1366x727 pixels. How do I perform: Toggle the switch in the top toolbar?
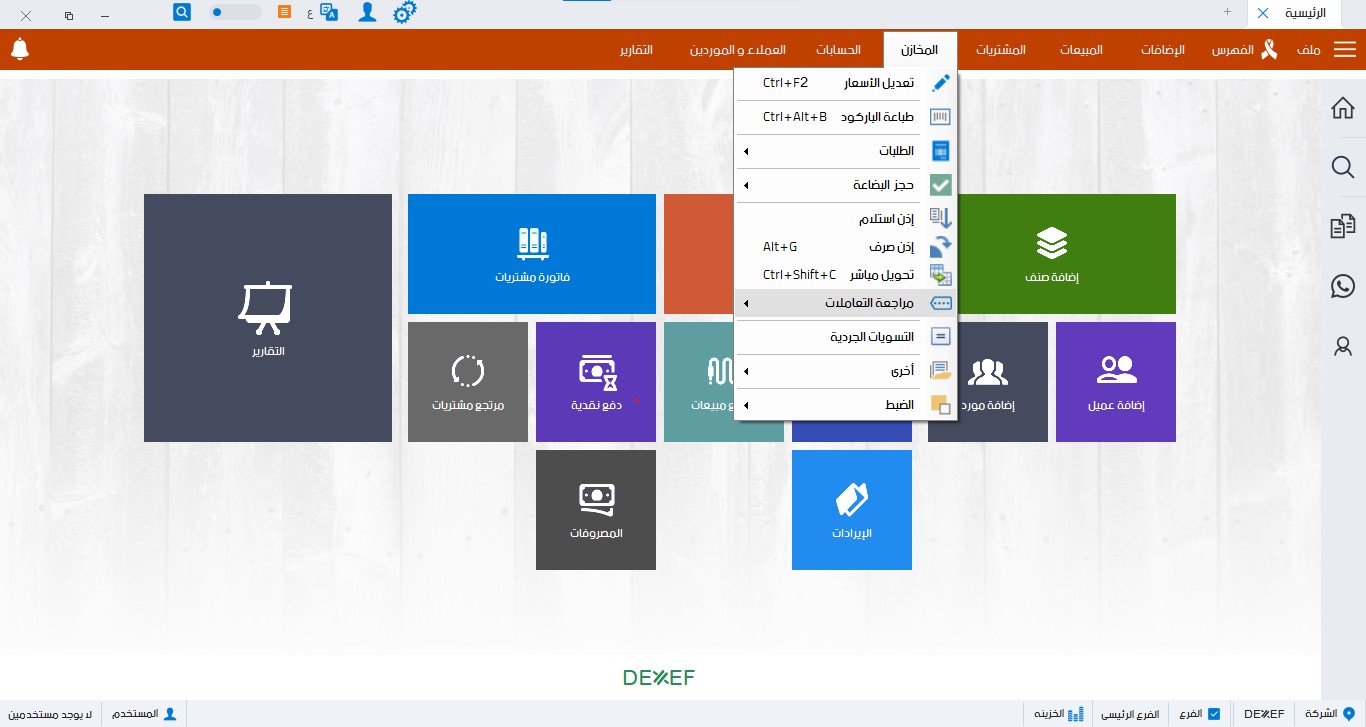[235, 13]
